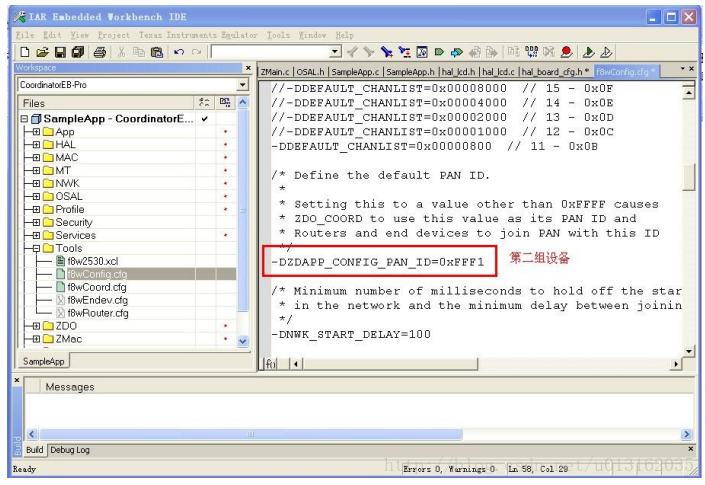Switch to the ZMain.c tab

pyautogui.click(x=275, y=72)
